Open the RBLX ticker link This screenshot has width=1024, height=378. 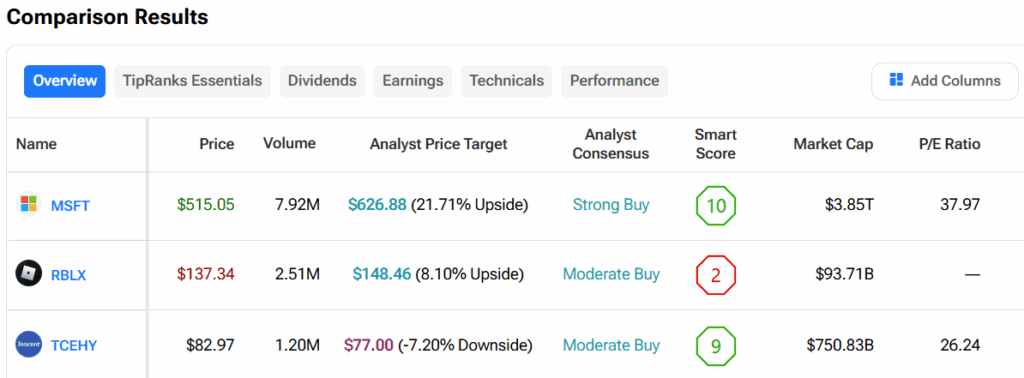pos(69,275)
